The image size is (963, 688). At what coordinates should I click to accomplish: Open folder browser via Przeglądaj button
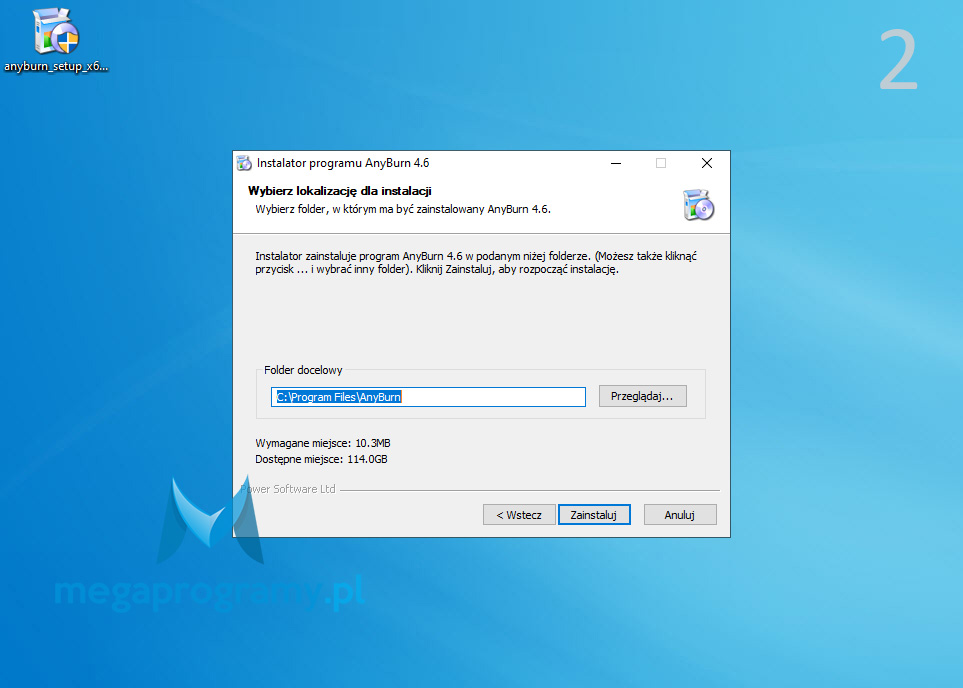642,396
